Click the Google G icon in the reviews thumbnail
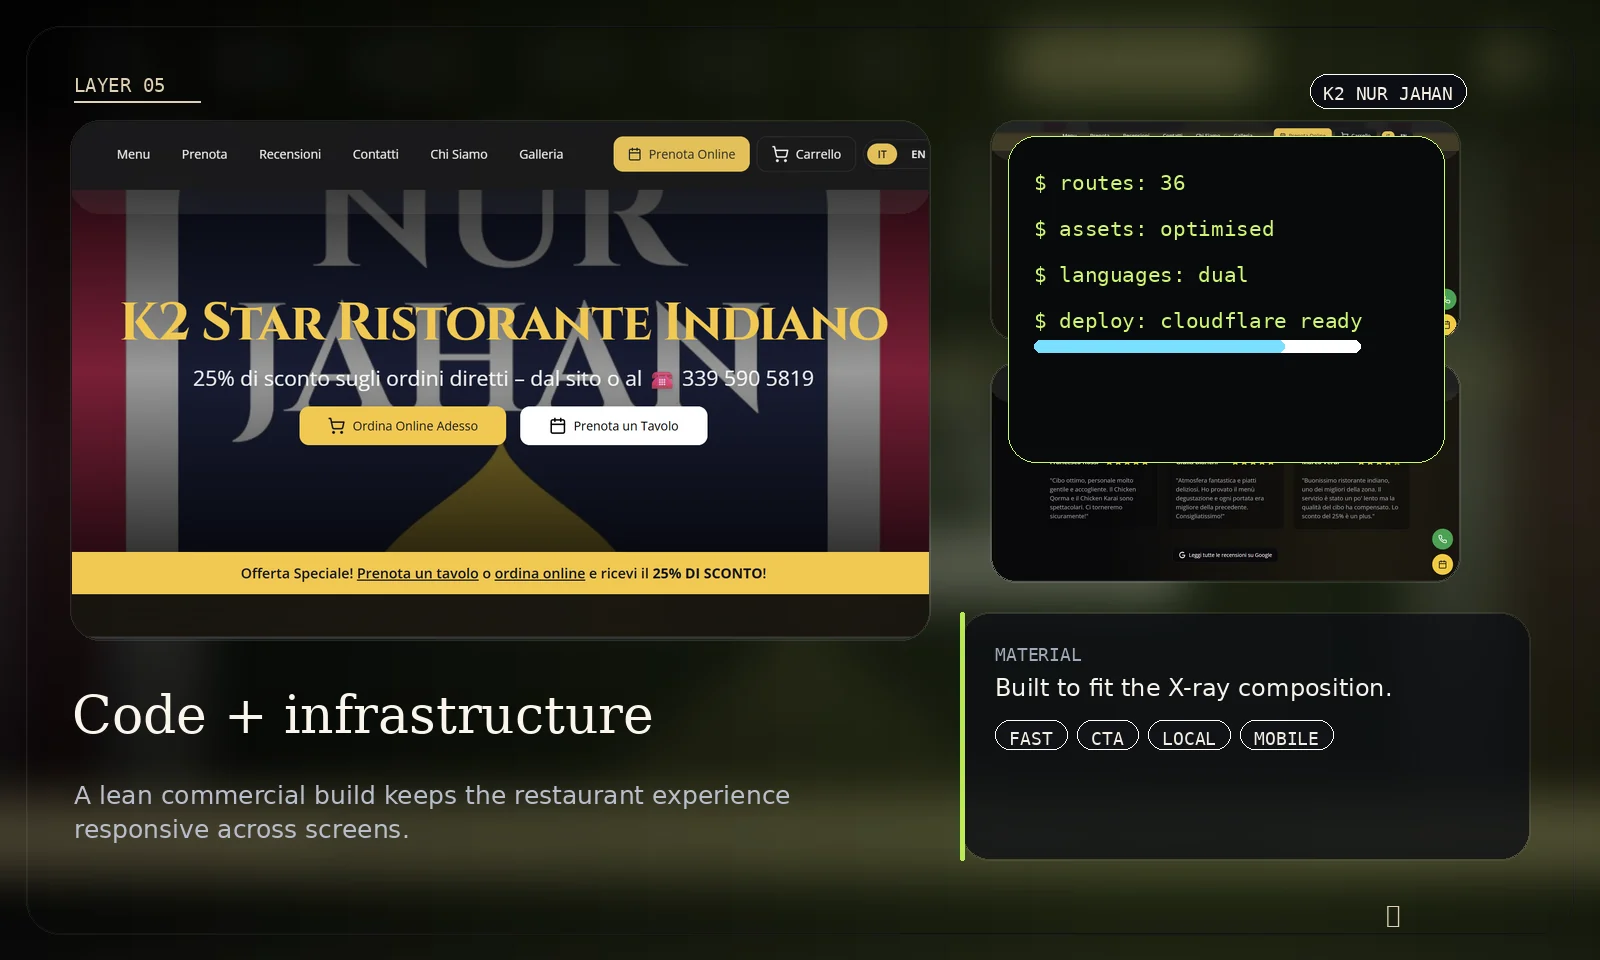 tap(1182, 555)
